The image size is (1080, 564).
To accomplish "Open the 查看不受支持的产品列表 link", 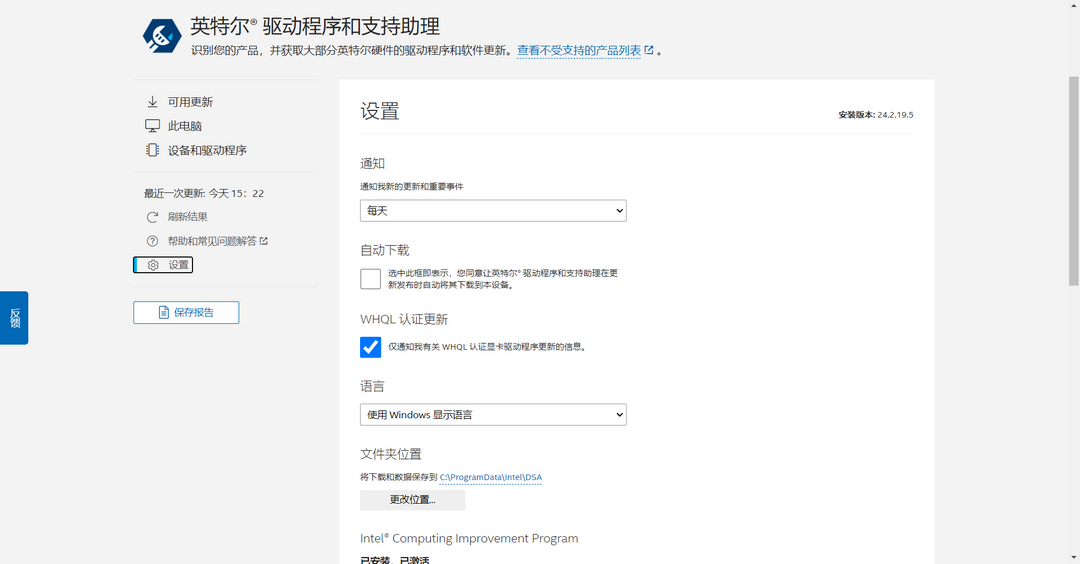I will (x=579, y=50).
